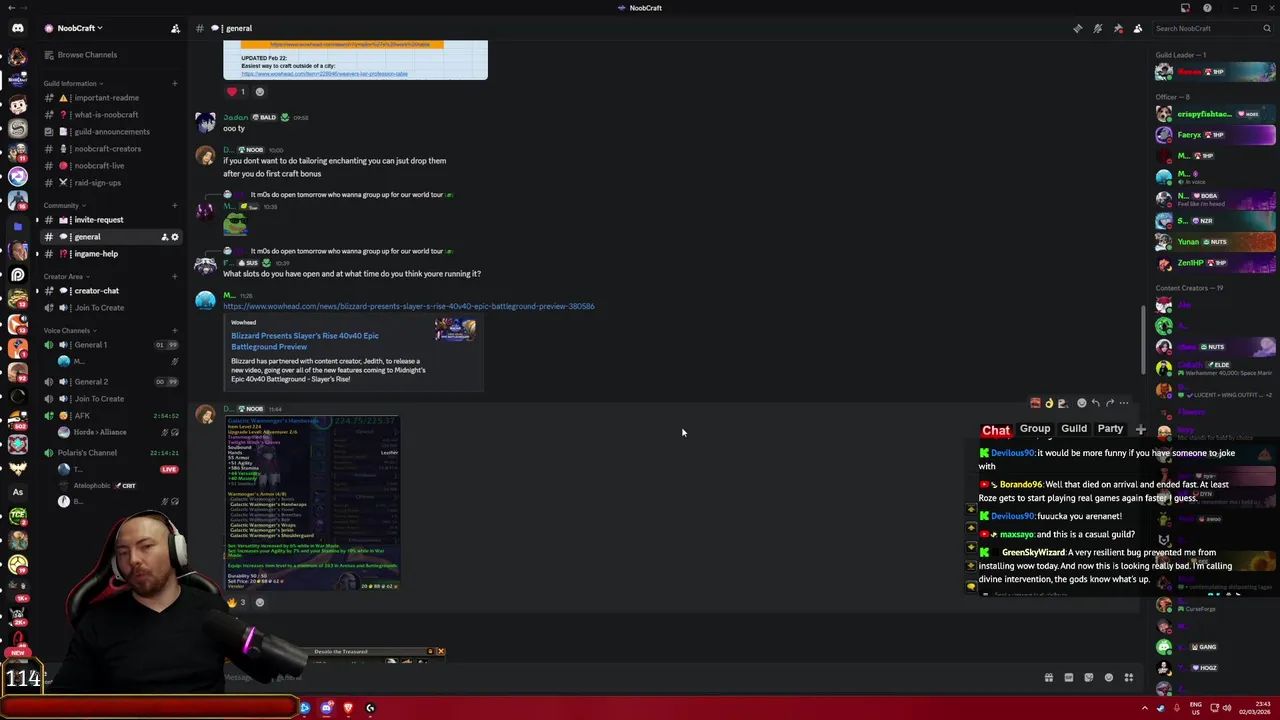The width and height of the screenshot is (1280, 720).
Task: Click the Search NoobCraft field
Action: click(x=1212, y=28)
